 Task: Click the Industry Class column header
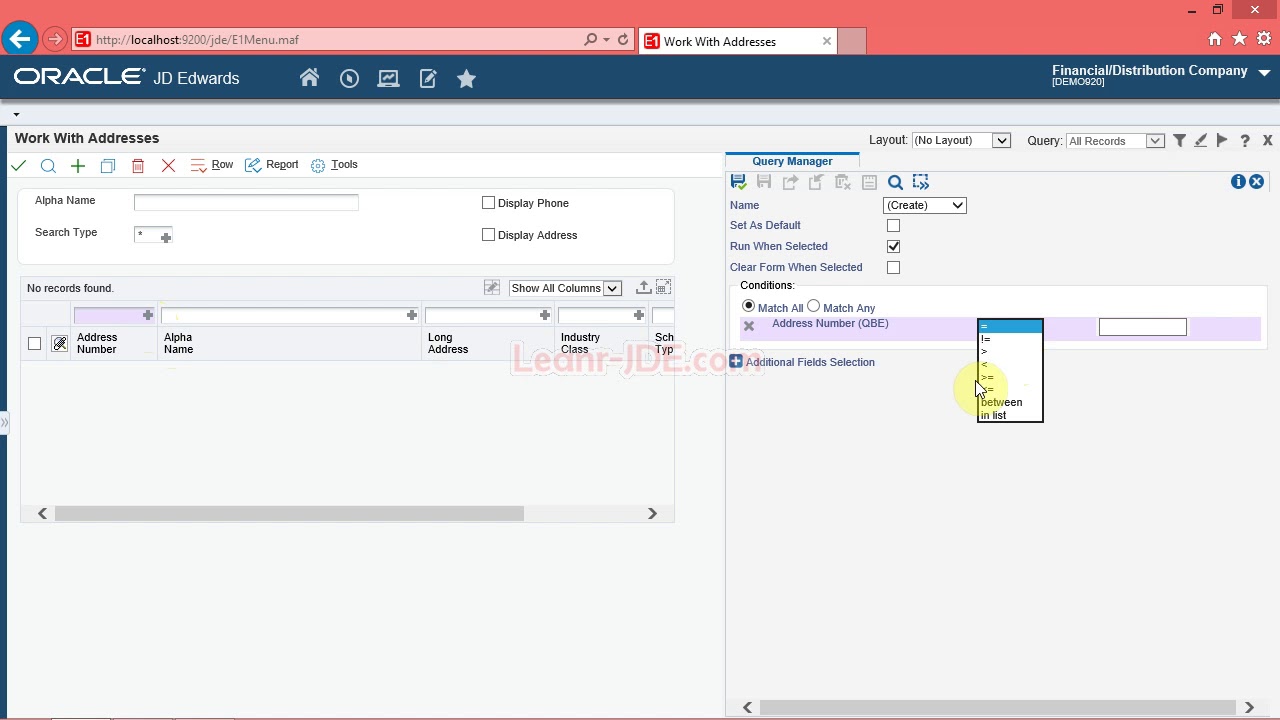pos(580,343)
